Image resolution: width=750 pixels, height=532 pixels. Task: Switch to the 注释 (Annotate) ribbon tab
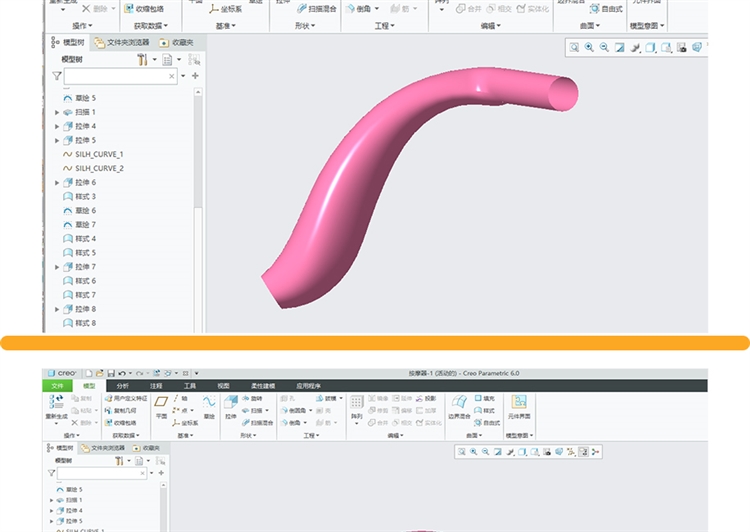pyautogui.click(x=156, y=386)
